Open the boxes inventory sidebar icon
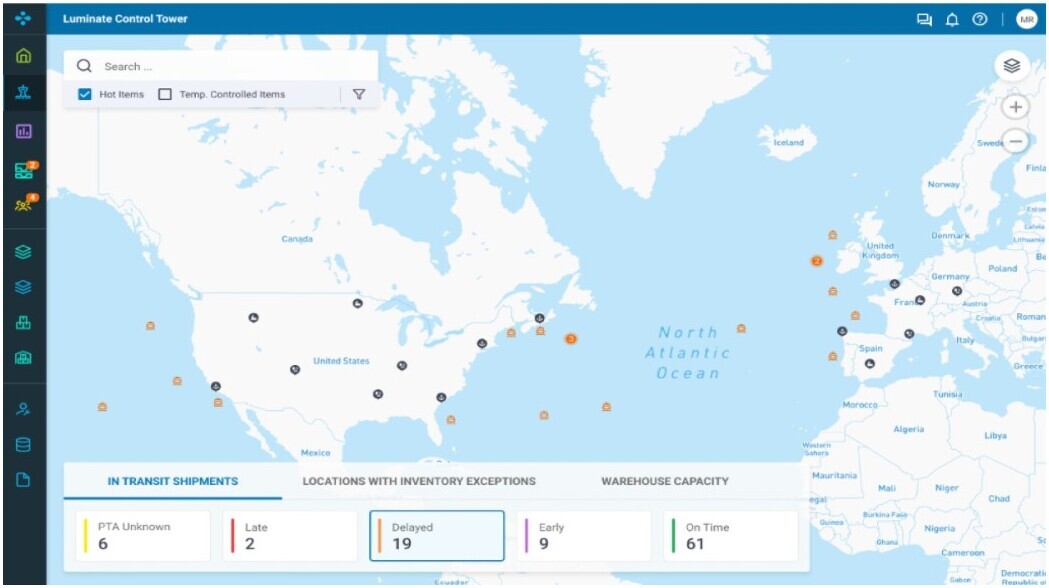Image resolution: width=1049 pixels, height=588 pixels. (x=23, y=323)
